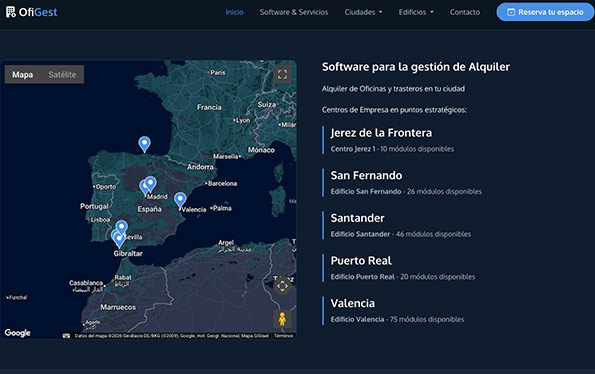Open Puerto Real location heading
This screenshot has height=374, width=595.
tap(361, 261)
